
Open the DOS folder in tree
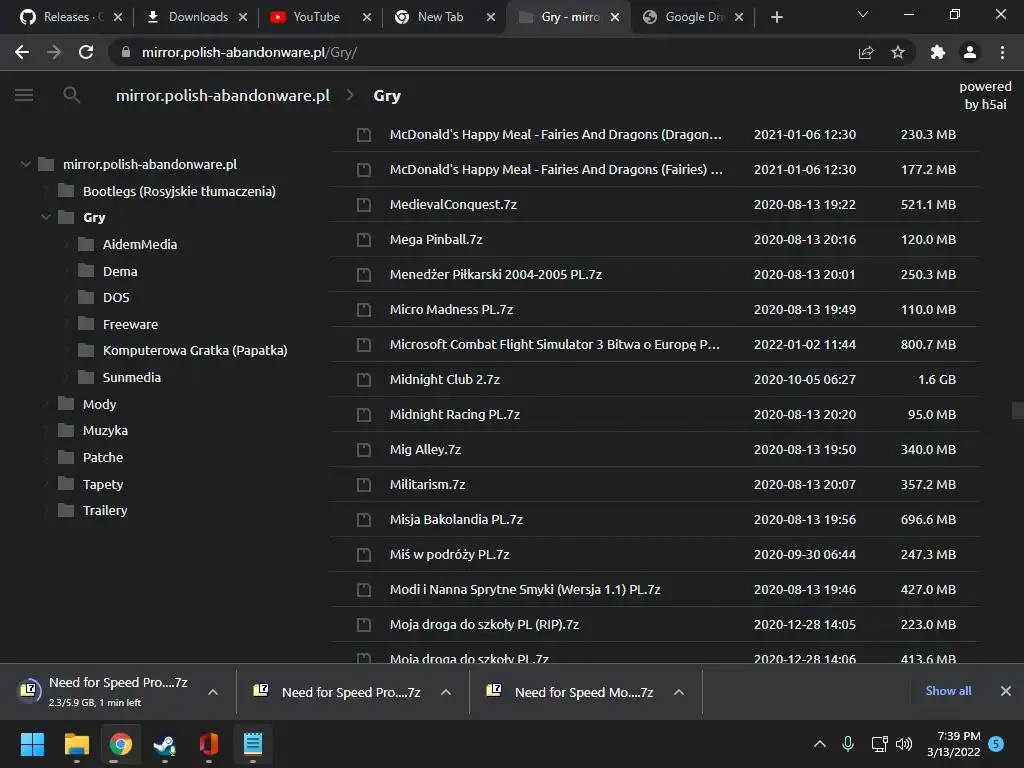tap(116, 297)
